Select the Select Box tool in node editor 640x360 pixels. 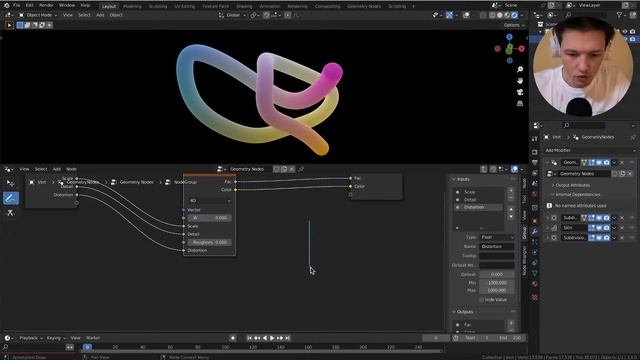[11, 183]
